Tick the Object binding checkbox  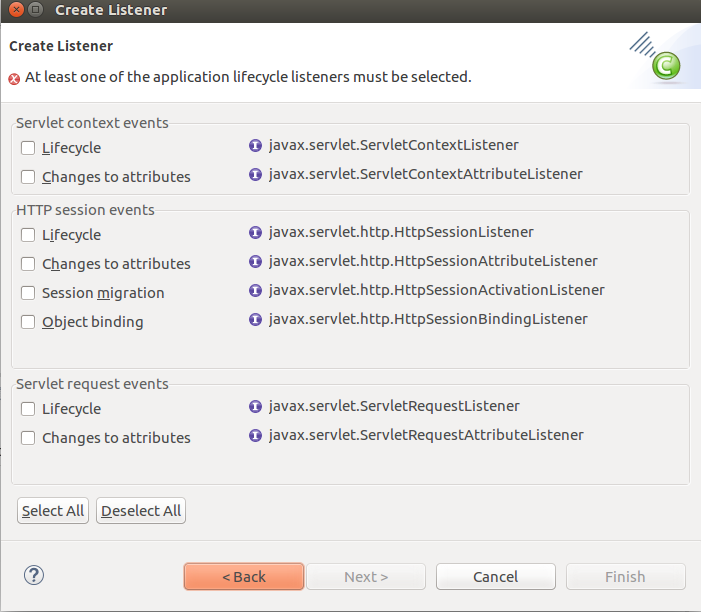(28, 322)
